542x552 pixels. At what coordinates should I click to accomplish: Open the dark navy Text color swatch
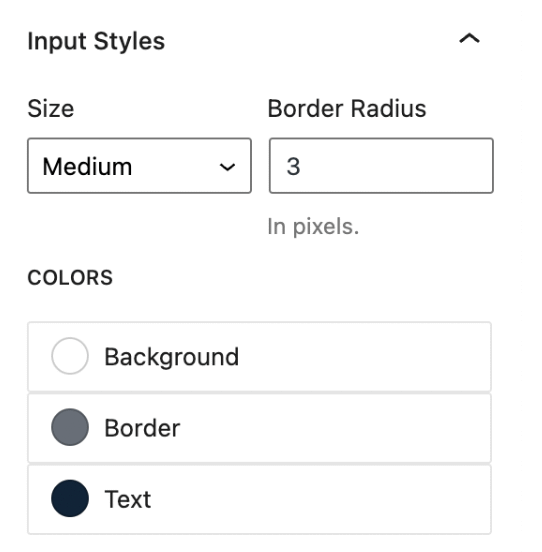click(70, 498)
